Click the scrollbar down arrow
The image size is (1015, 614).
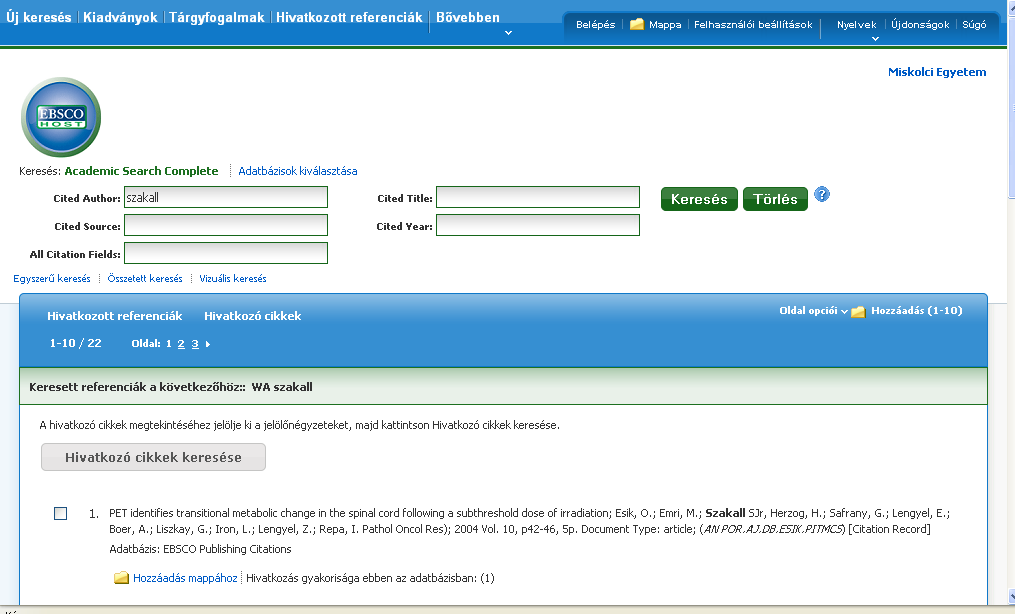point(1011,597)
